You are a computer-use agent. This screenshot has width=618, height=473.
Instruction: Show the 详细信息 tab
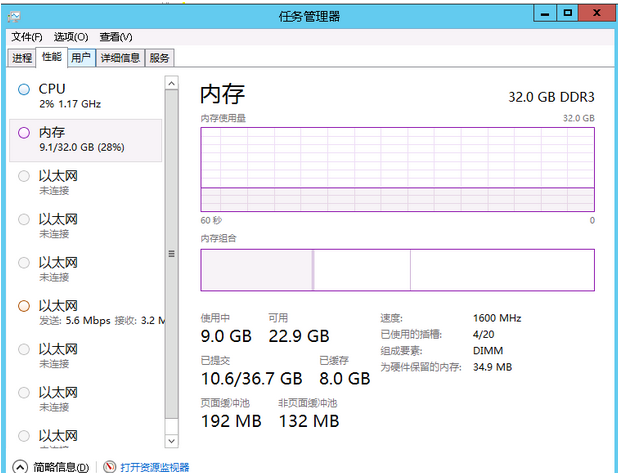tap(120, 58)
